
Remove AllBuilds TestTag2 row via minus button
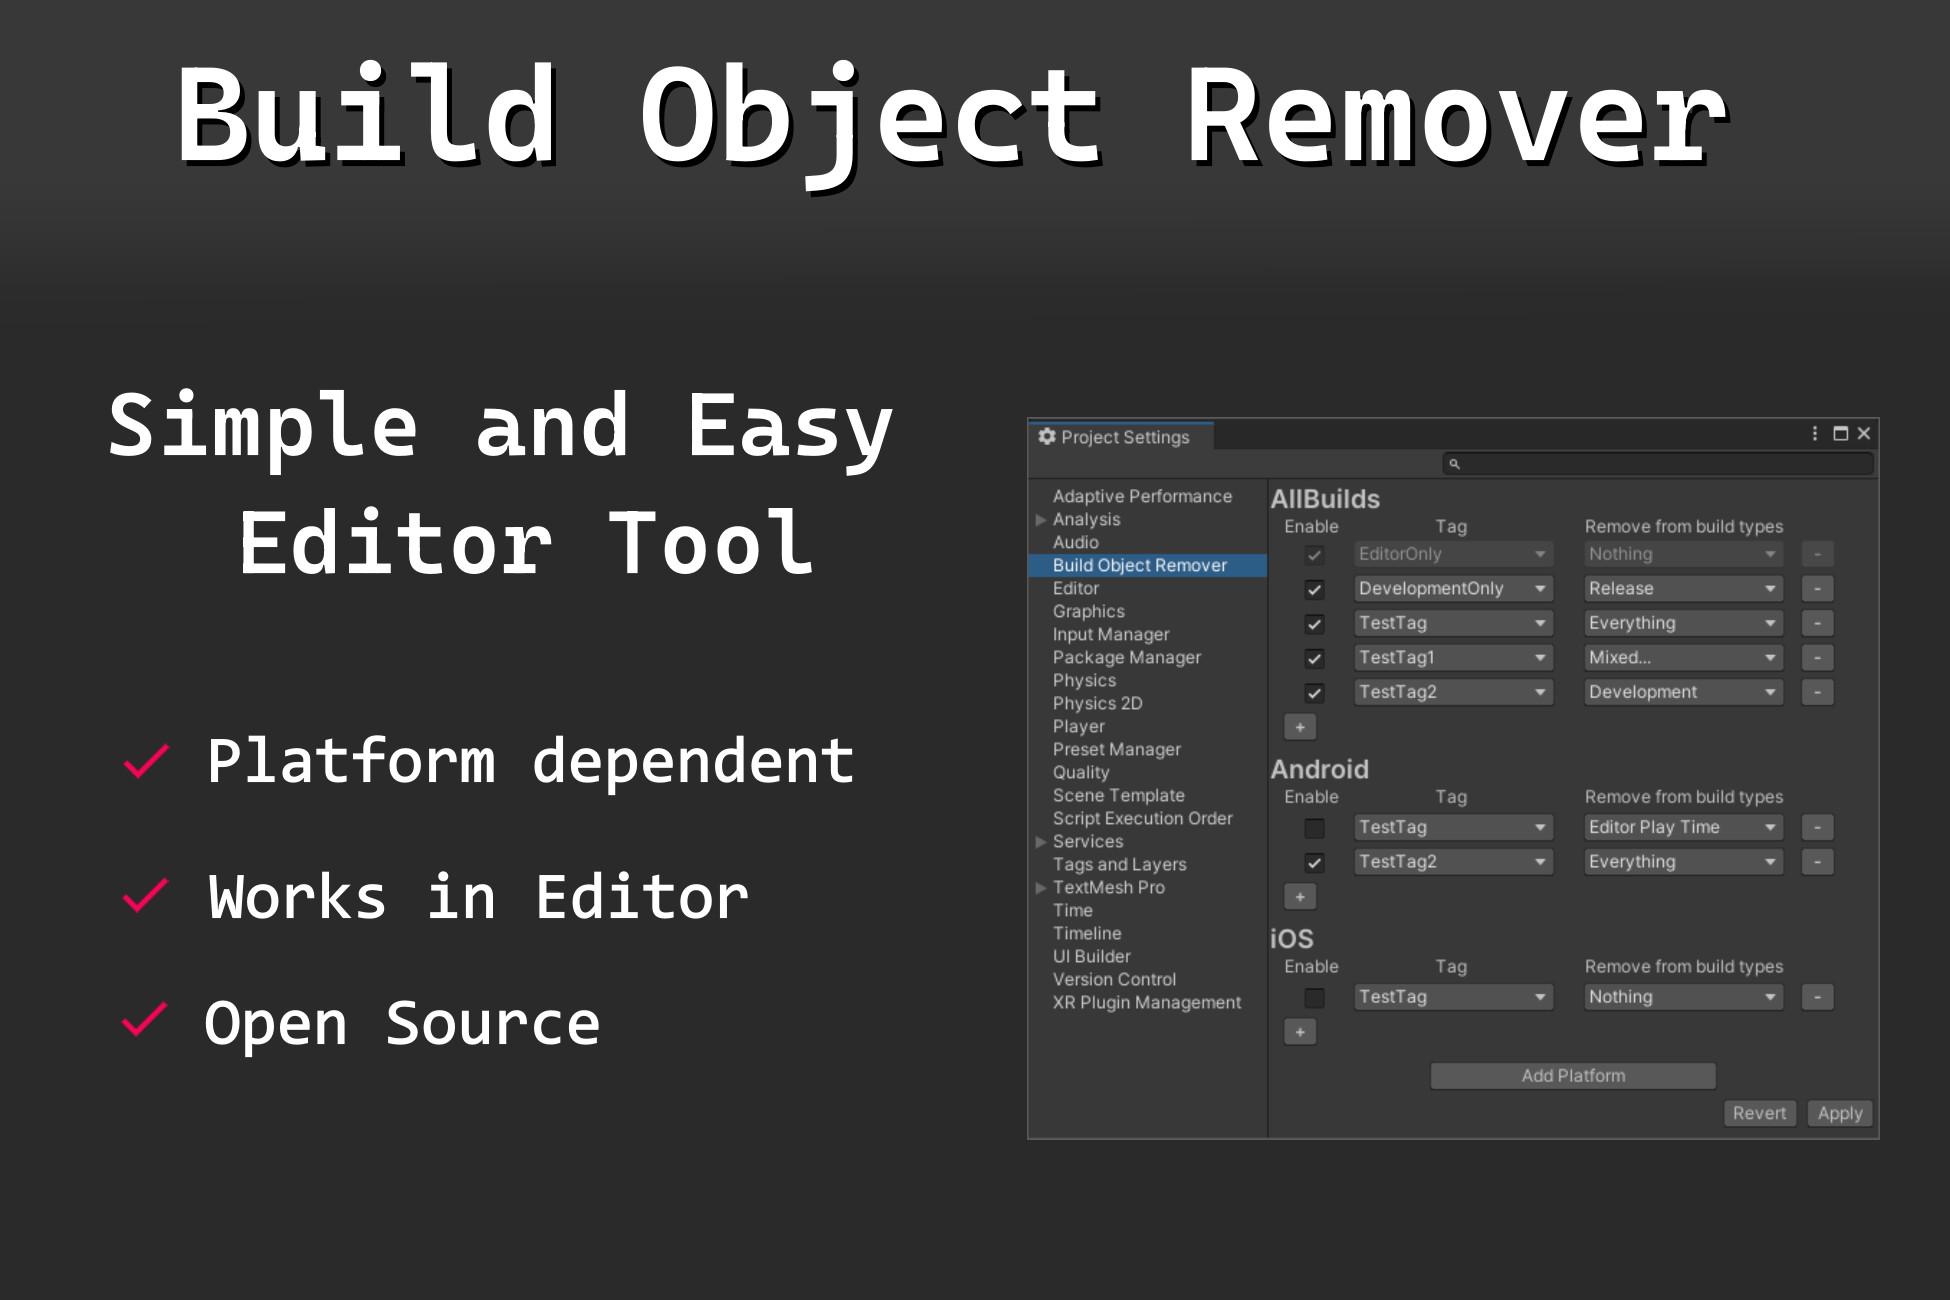tap(1817, 692)
